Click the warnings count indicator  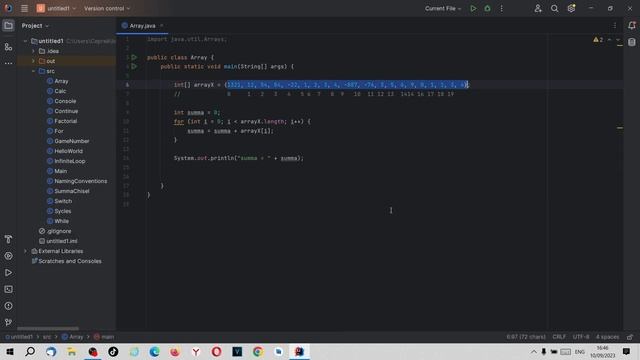[x=598, y=40]
